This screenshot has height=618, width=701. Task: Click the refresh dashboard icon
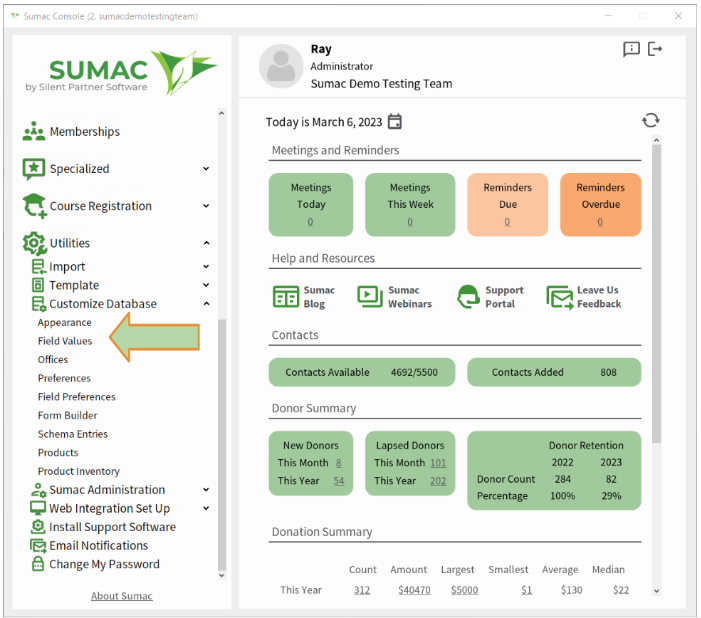click(x=650, y=120)
